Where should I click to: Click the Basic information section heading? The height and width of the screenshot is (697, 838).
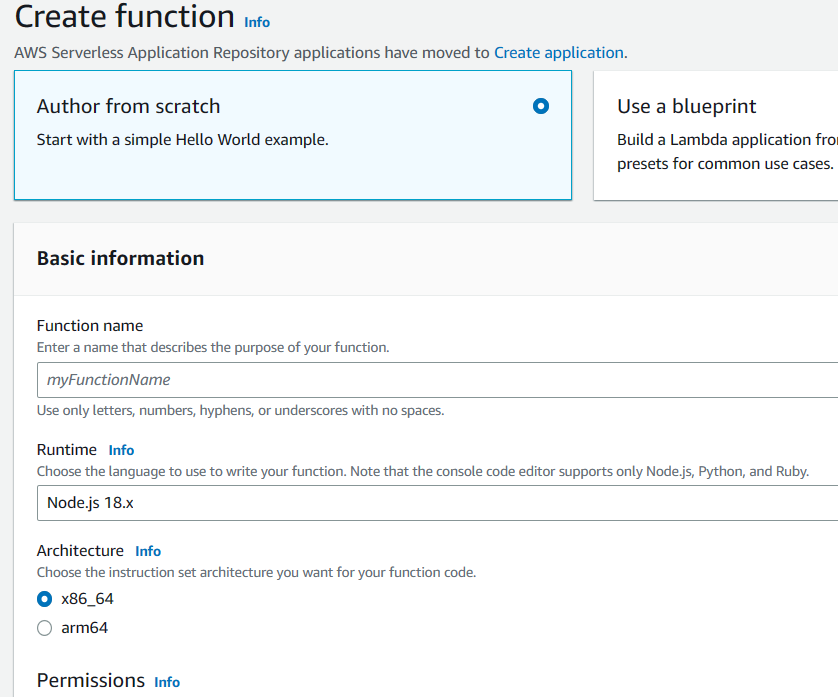[120, 258]
